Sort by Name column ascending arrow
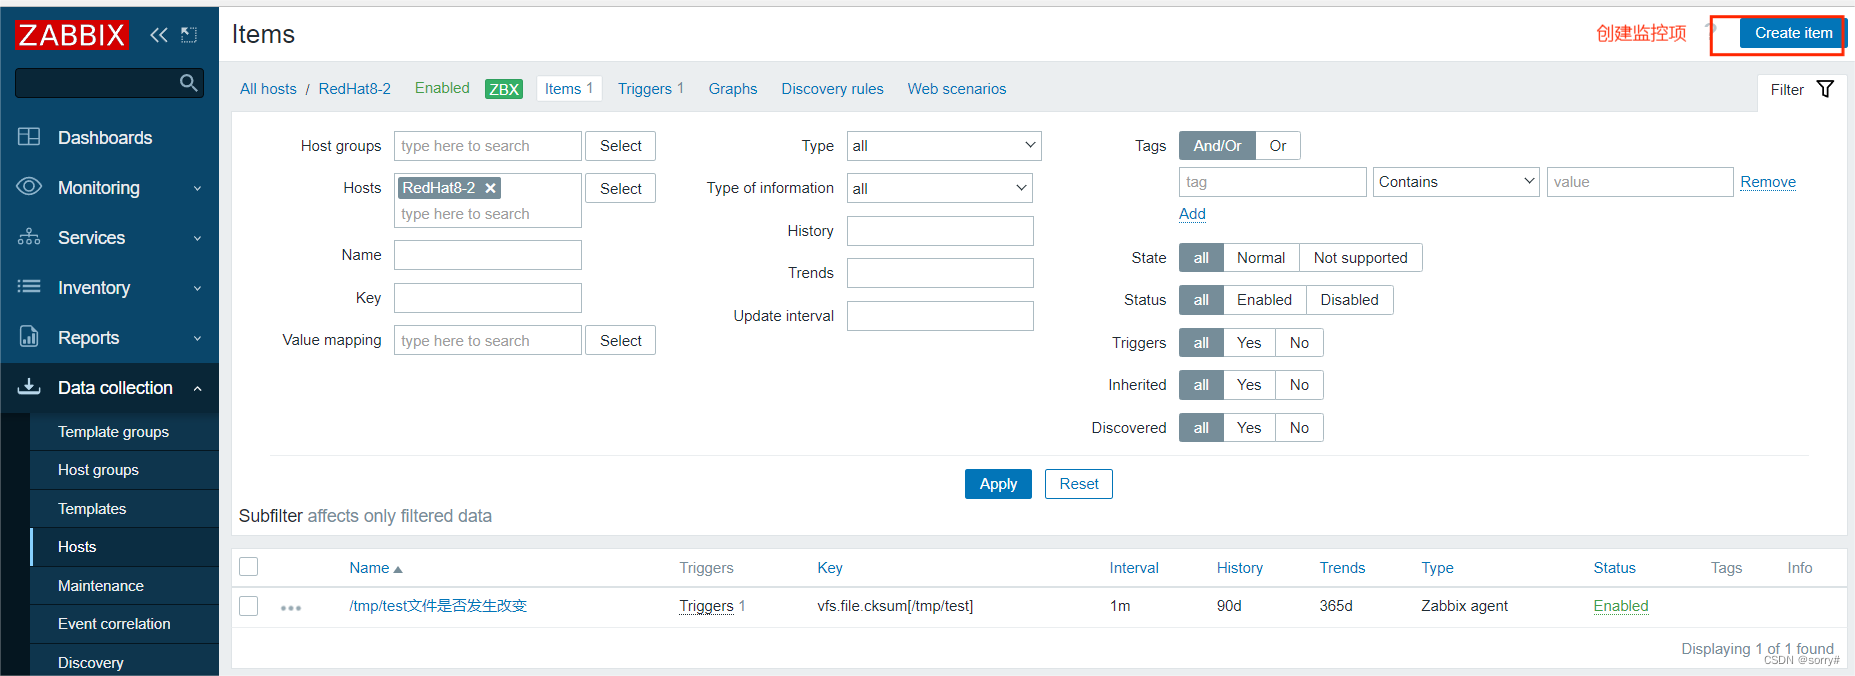The width and height of the screenshot is (1855, 676). coord(398,569)
